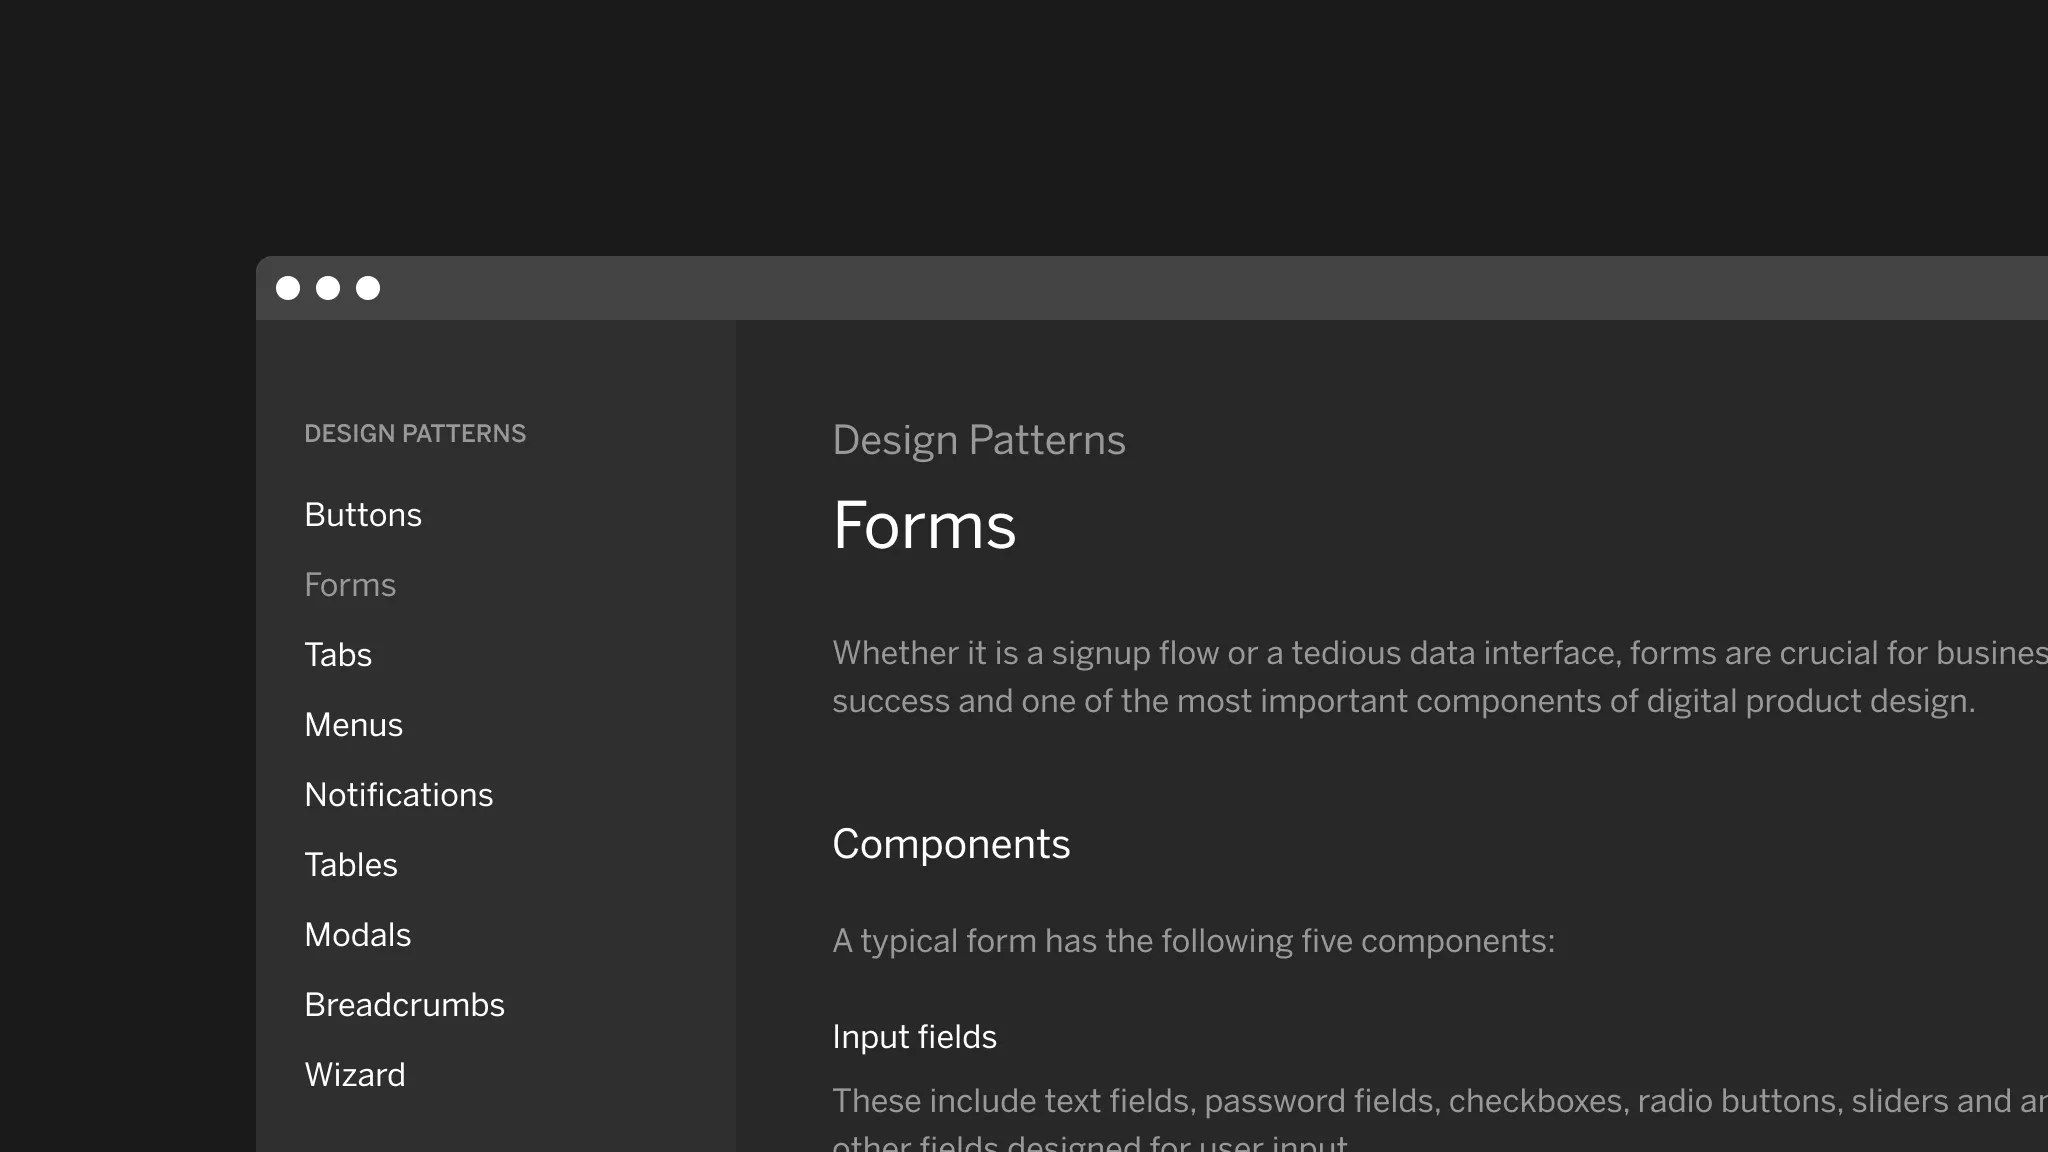Click the empty window title bar
The image size is (2048, 1152).
click(x=1200, y=288)
